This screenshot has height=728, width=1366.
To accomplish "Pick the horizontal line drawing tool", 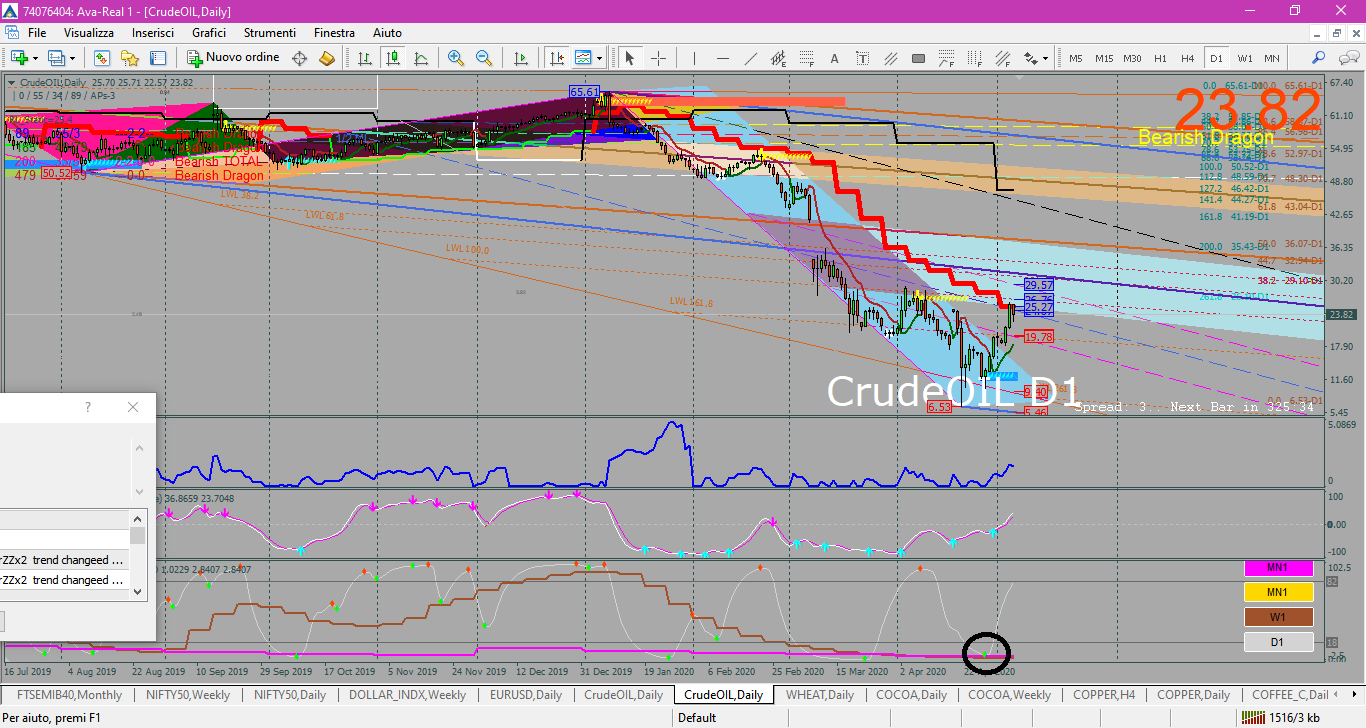I will tap(723, 58).
